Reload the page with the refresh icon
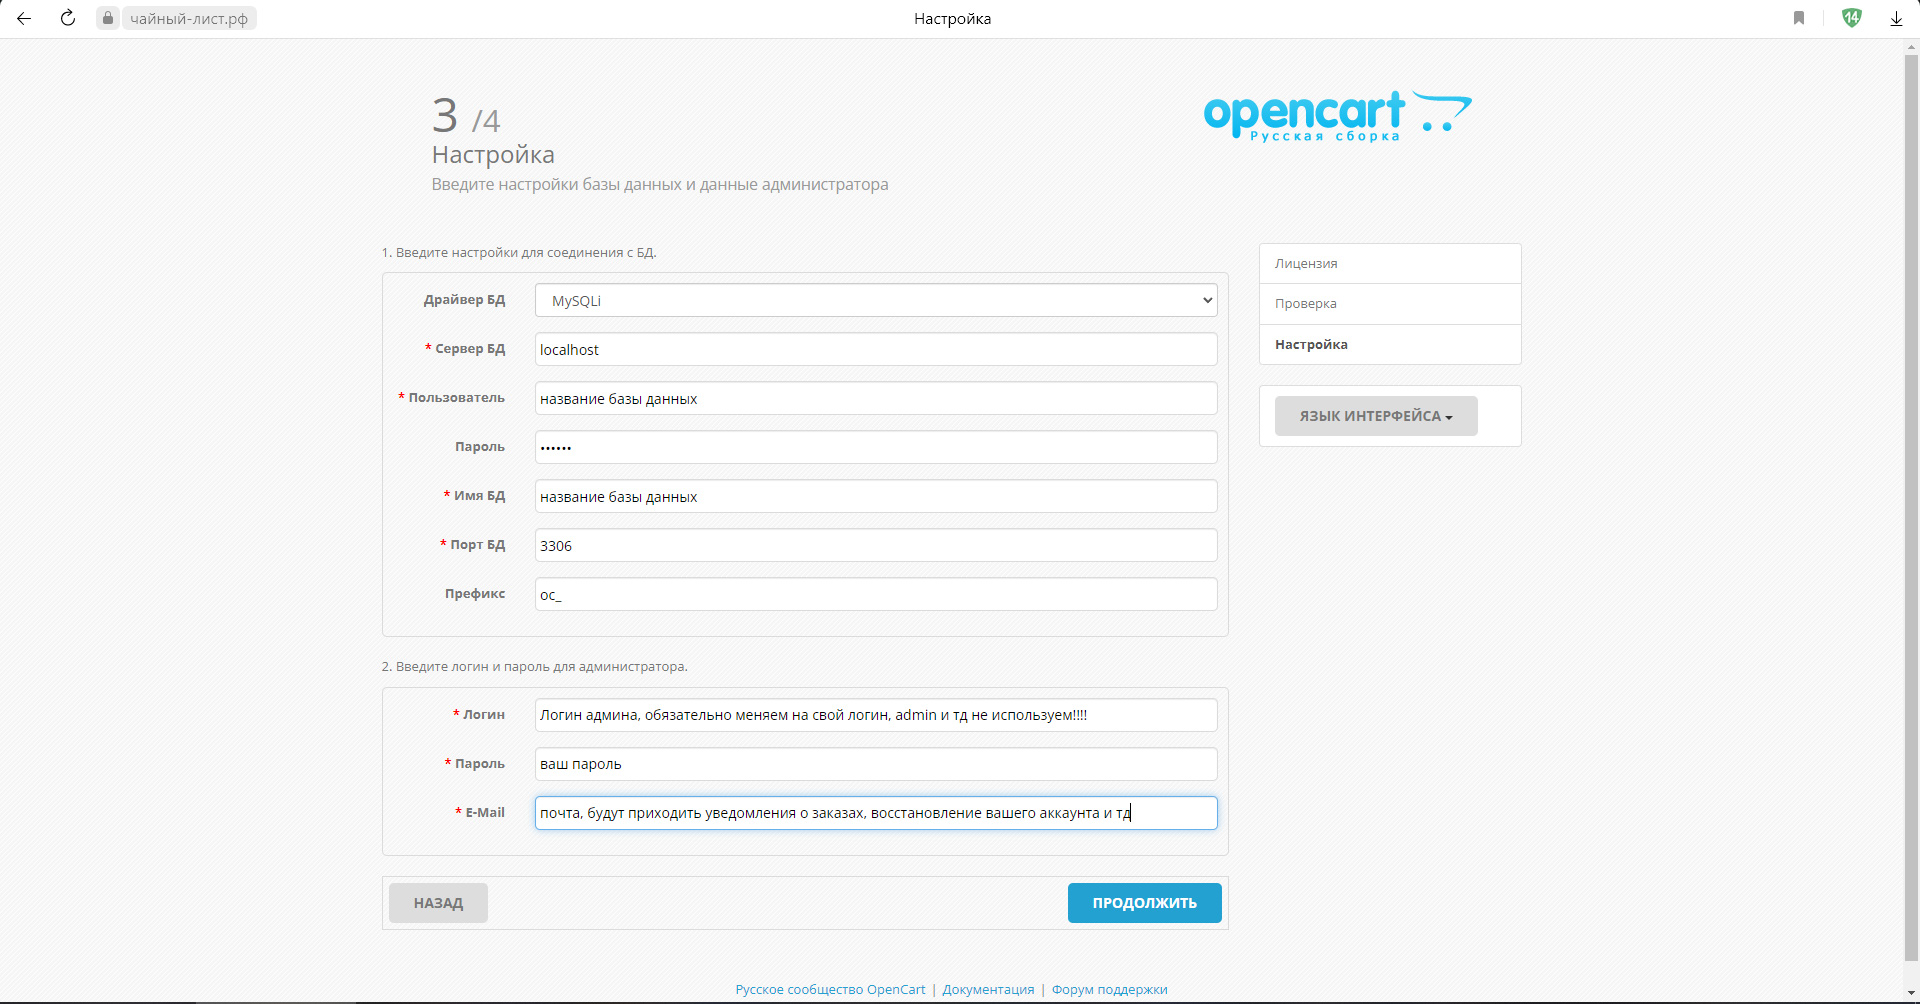 coord(68,18)
